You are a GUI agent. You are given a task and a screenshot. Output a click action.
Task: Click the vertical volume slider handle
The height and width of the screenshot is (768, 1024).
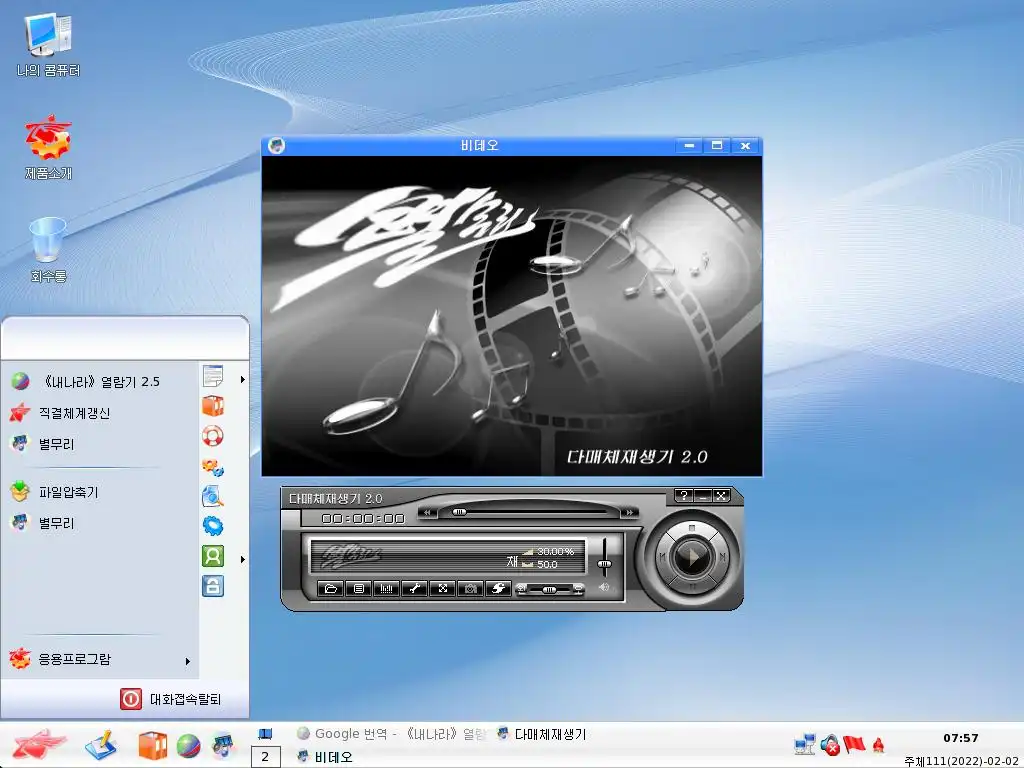click(605, 564)
